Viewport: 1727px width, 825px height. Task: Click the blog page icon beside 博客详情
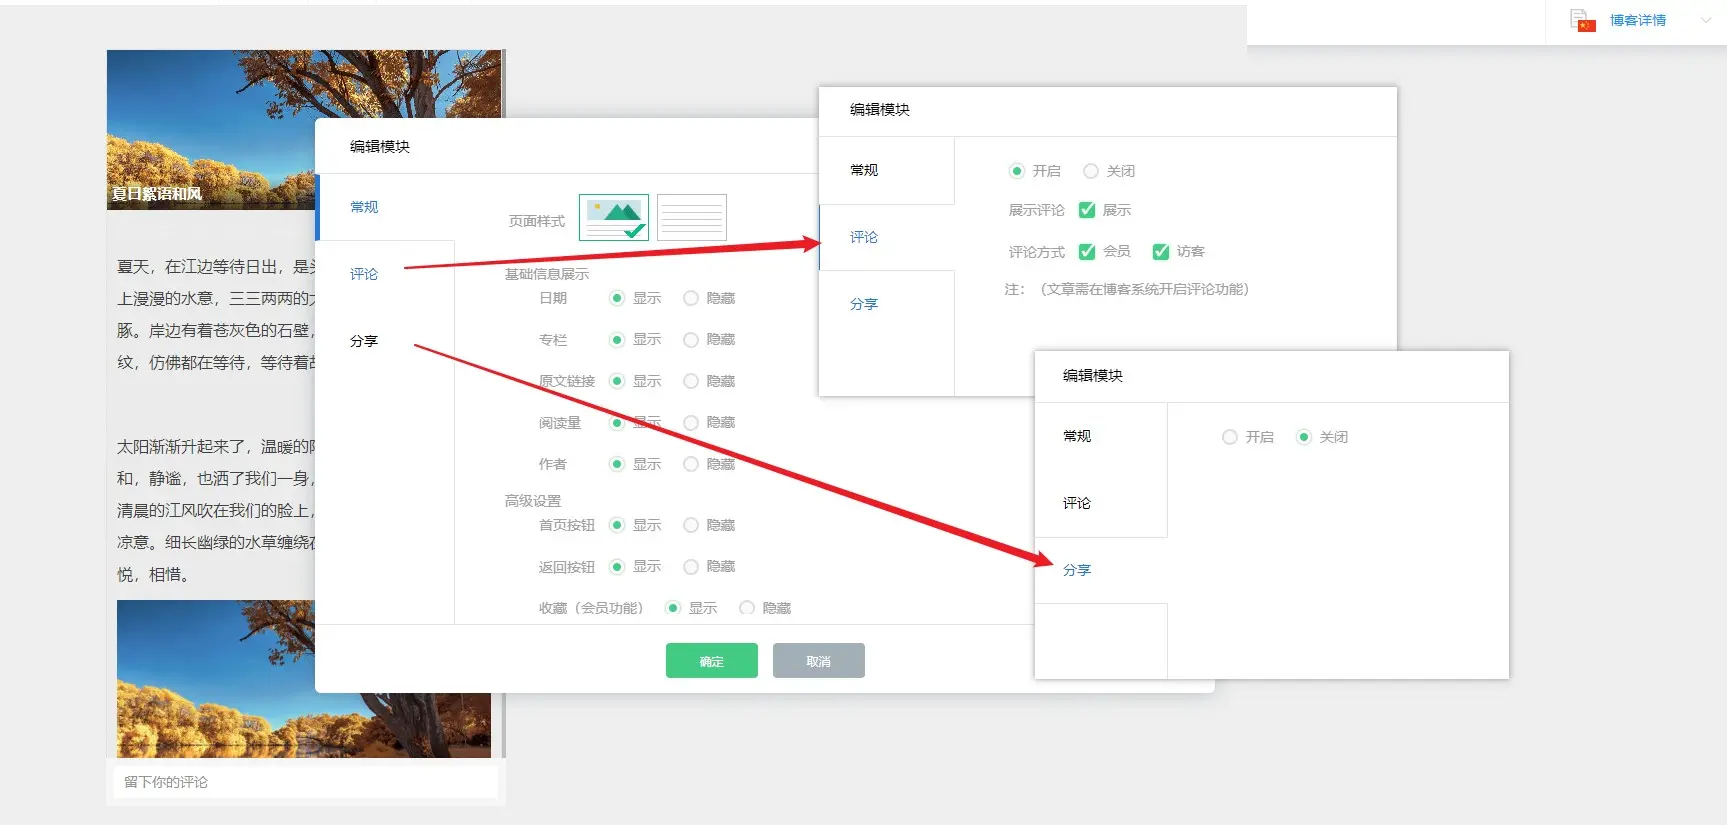click(x=1582, y=20)
